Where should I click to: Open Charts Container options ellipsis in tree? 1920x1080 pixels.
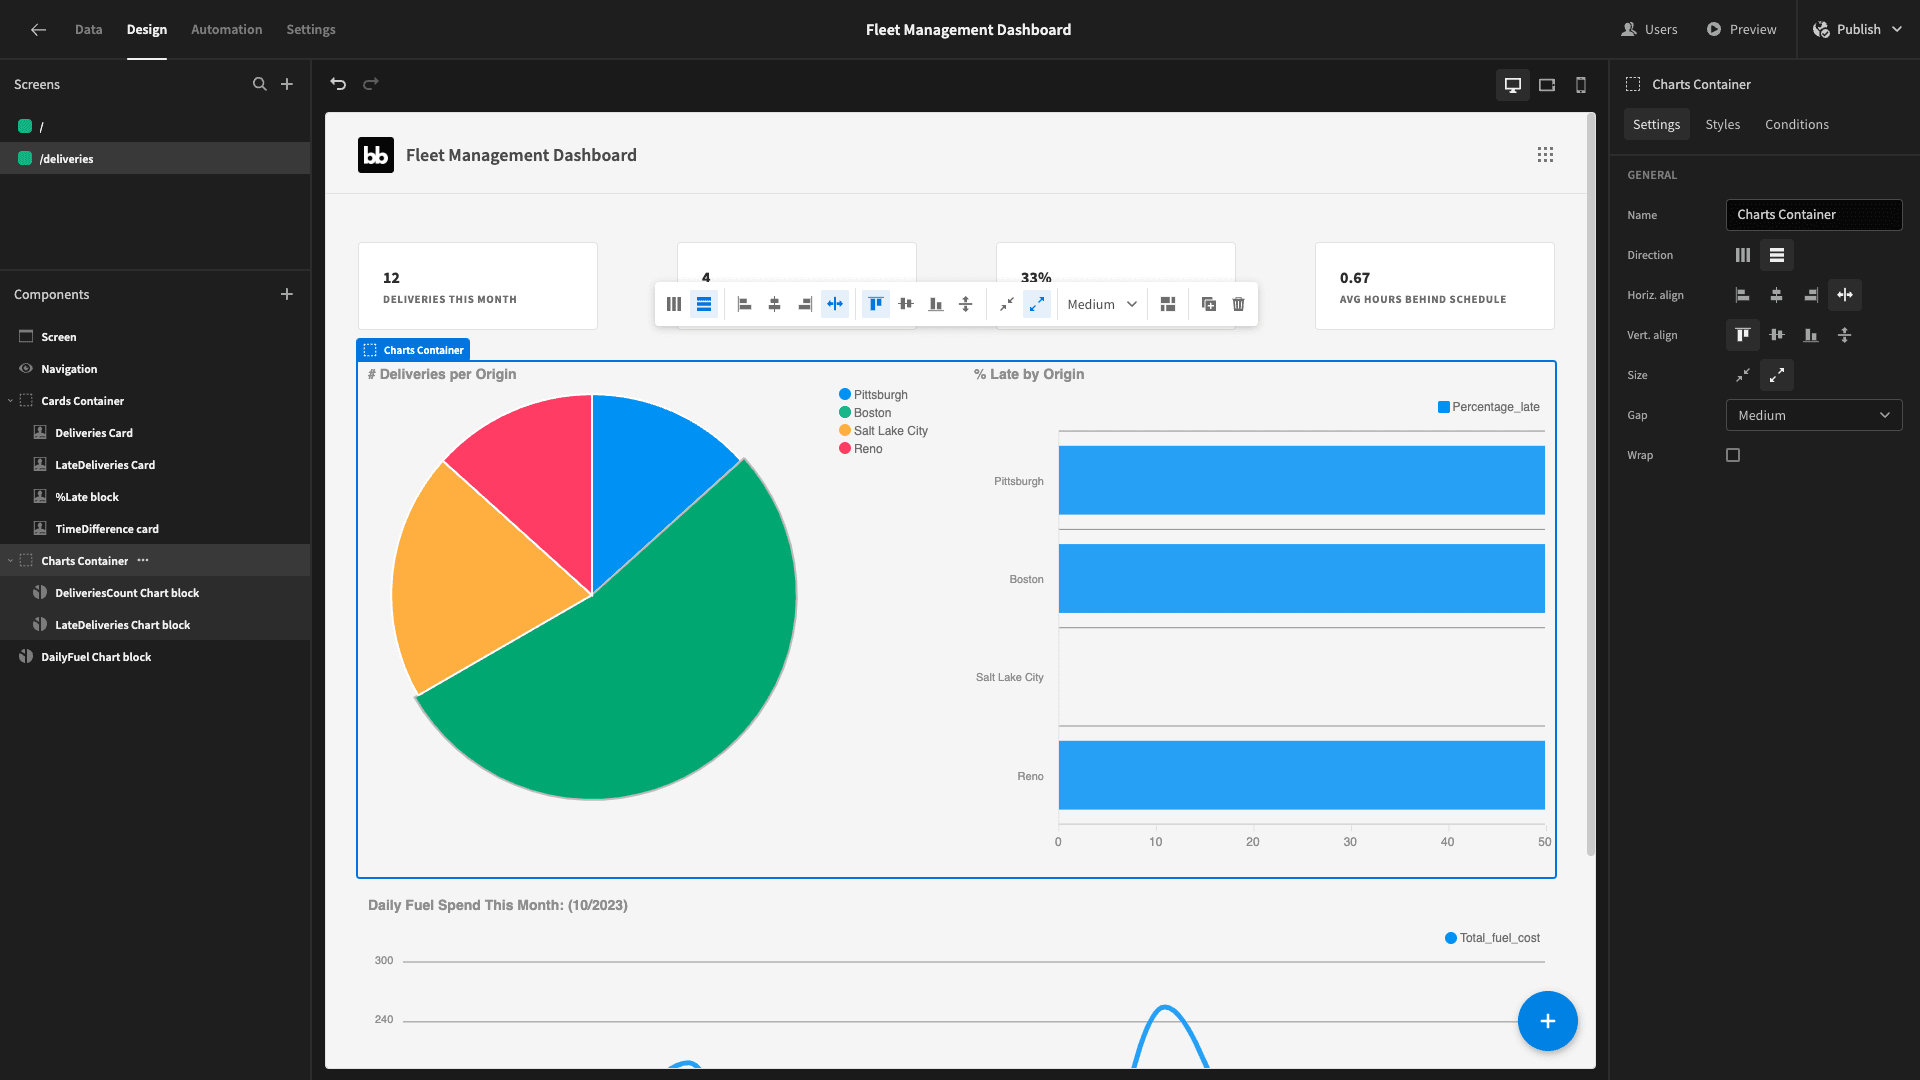point(143,560)
